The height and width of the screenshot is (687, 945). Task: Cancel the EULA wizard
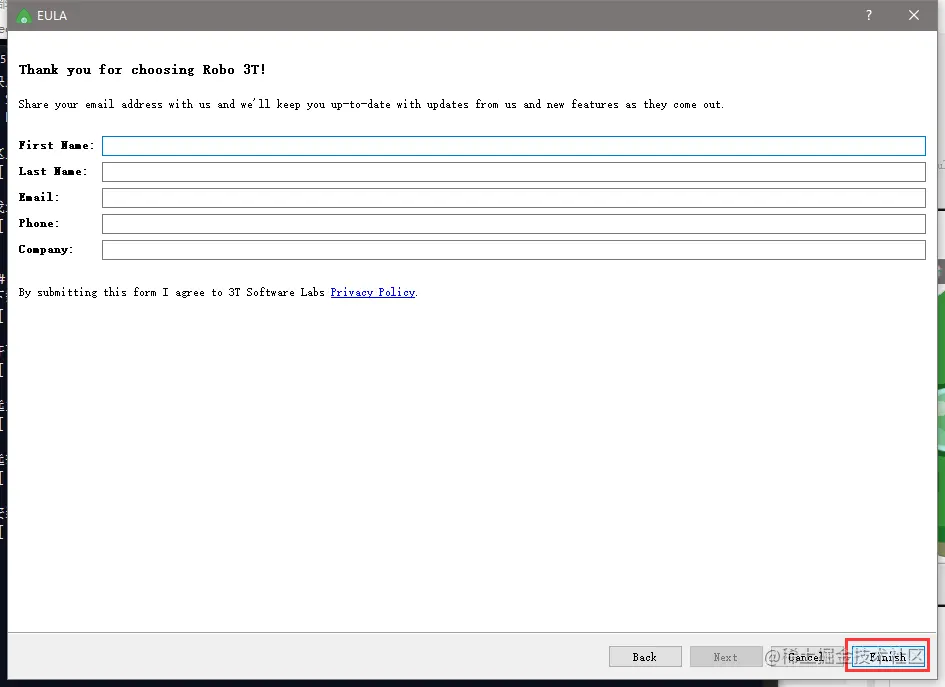(806, 657)
